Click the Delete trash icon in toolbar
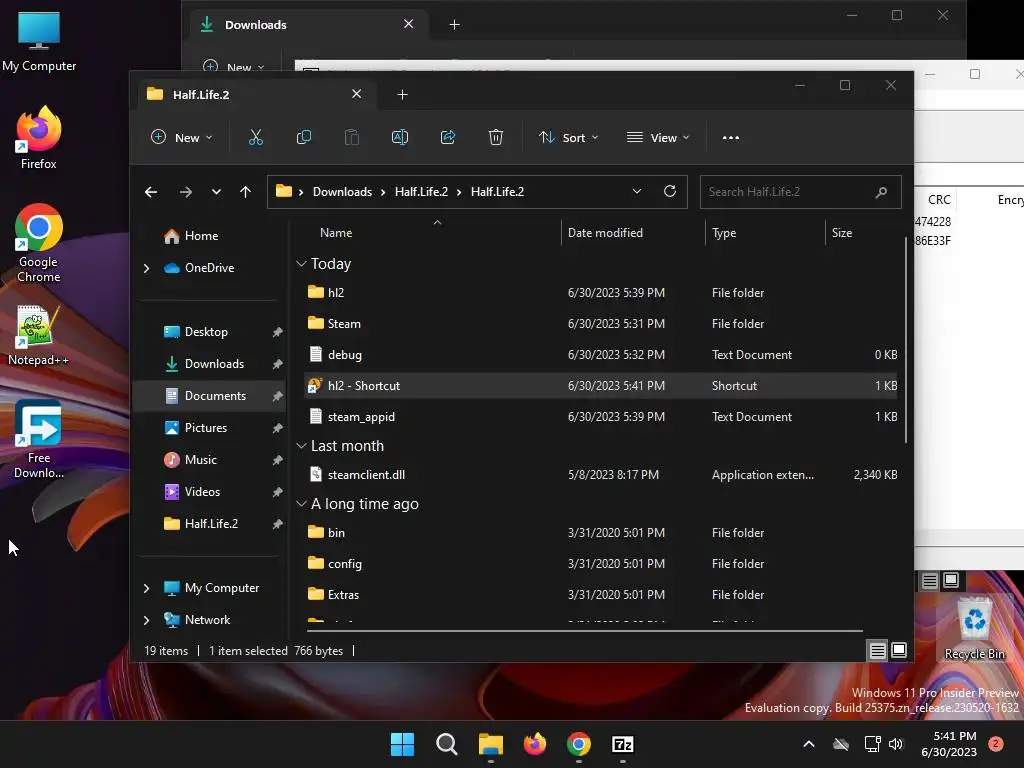The height and width of the screenshot is (768, 1024). [x=496, y=137]
